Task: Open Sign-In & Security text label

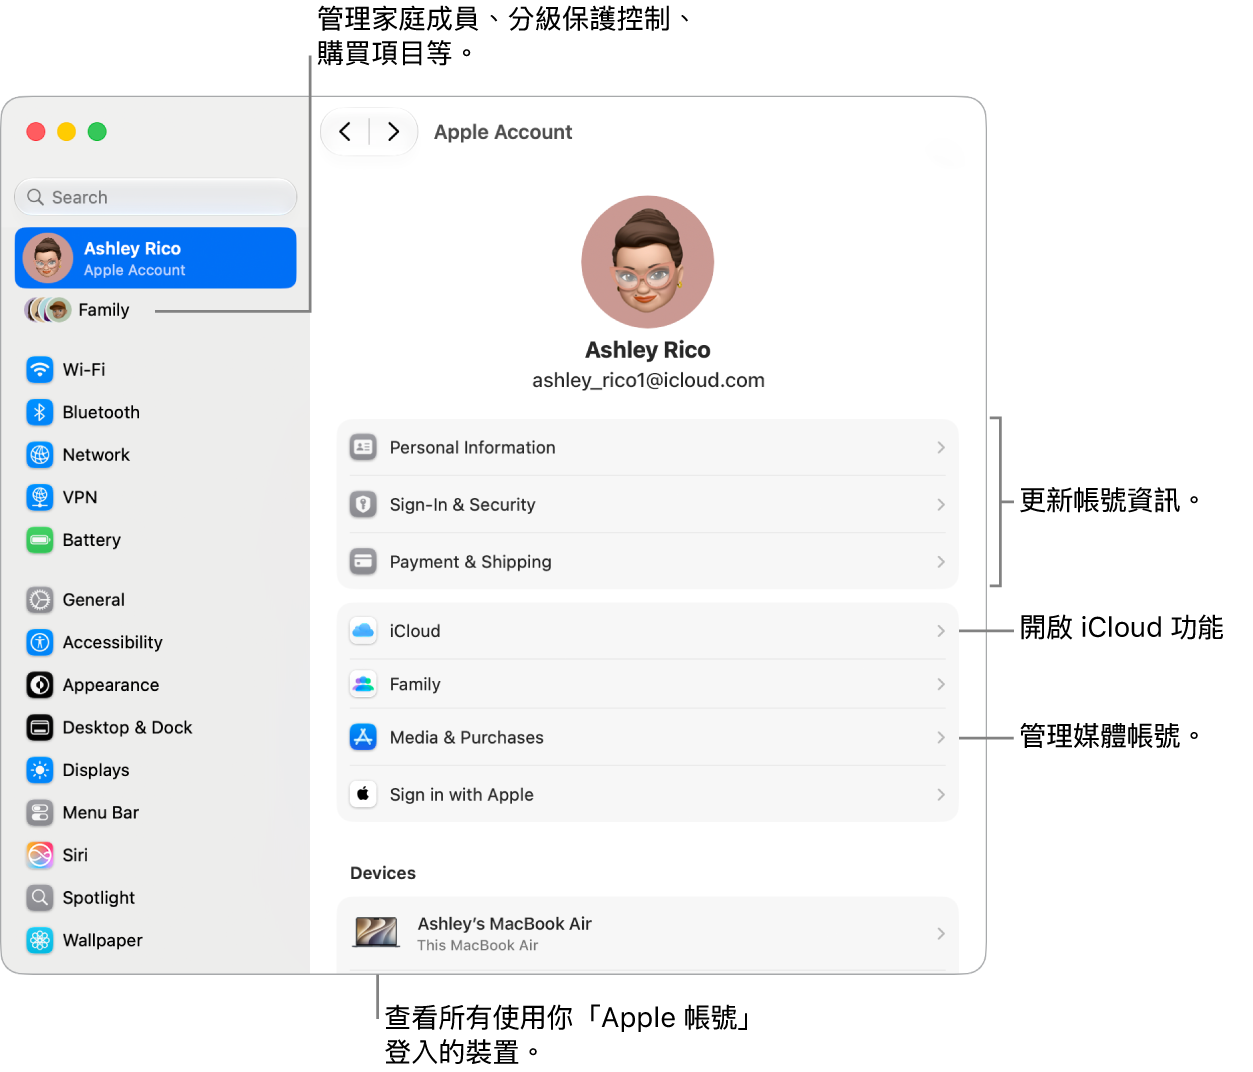Action: 462,505
